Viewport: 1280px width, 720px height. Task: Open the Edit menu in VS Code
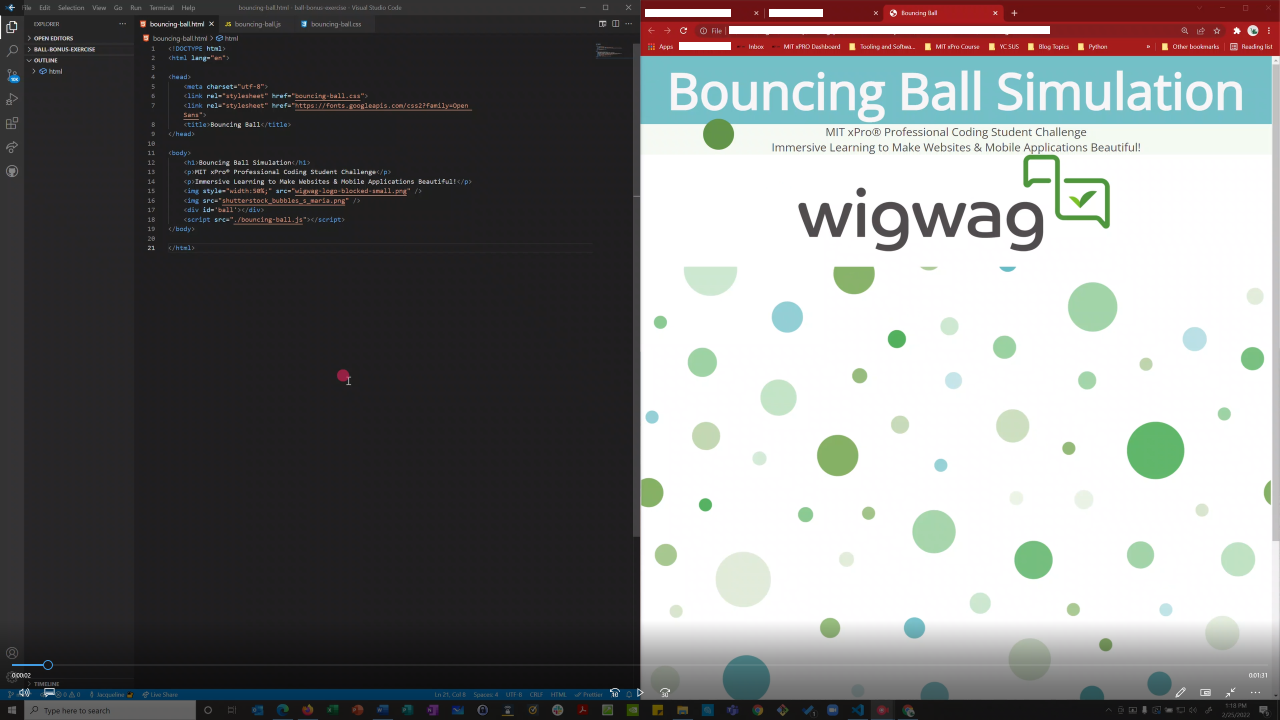(45, 7)
